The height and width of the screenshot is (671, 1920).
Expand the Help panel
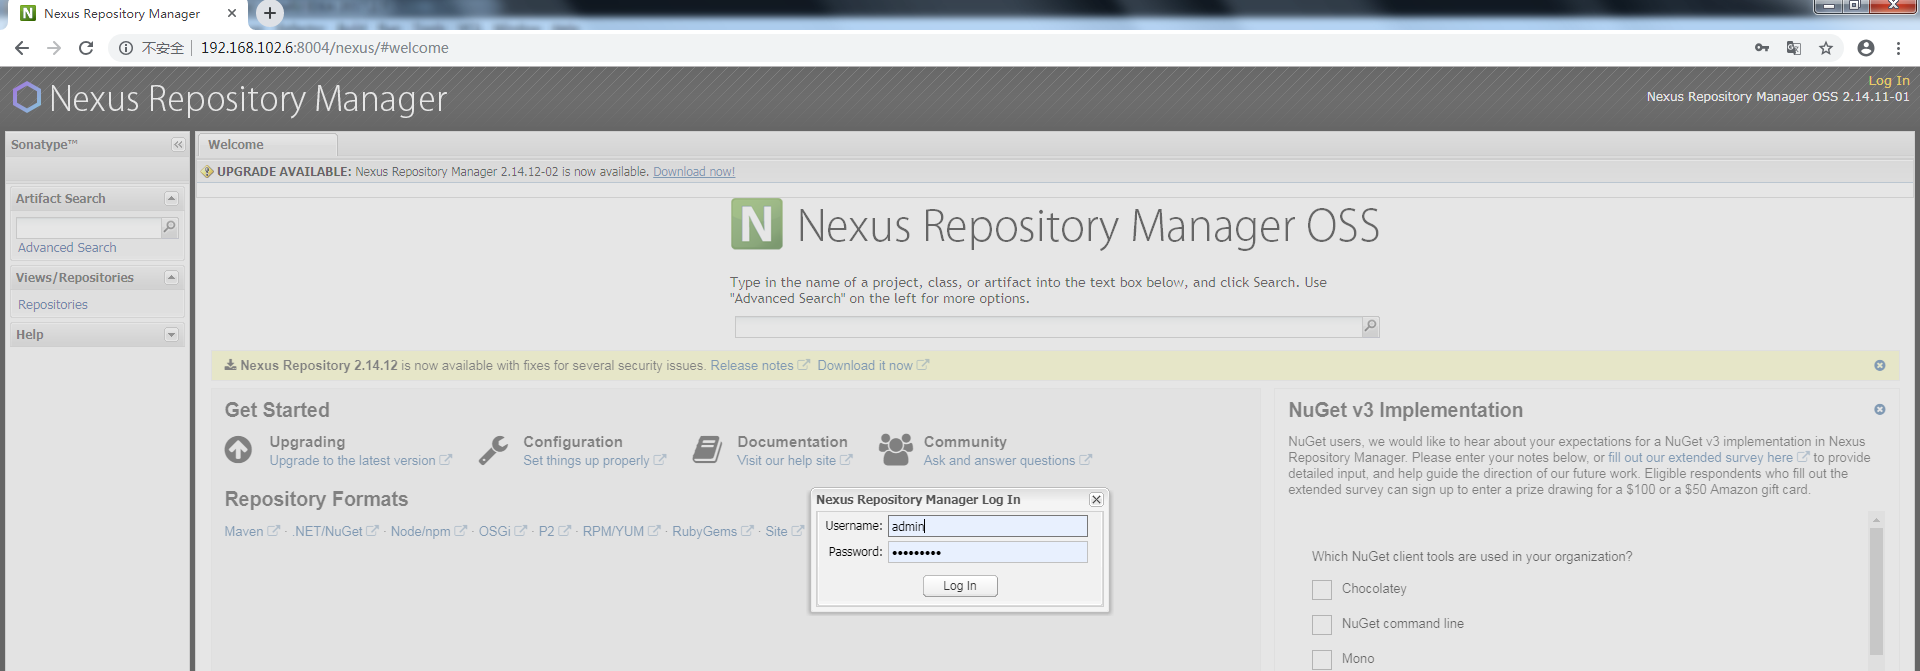[171, 335]
